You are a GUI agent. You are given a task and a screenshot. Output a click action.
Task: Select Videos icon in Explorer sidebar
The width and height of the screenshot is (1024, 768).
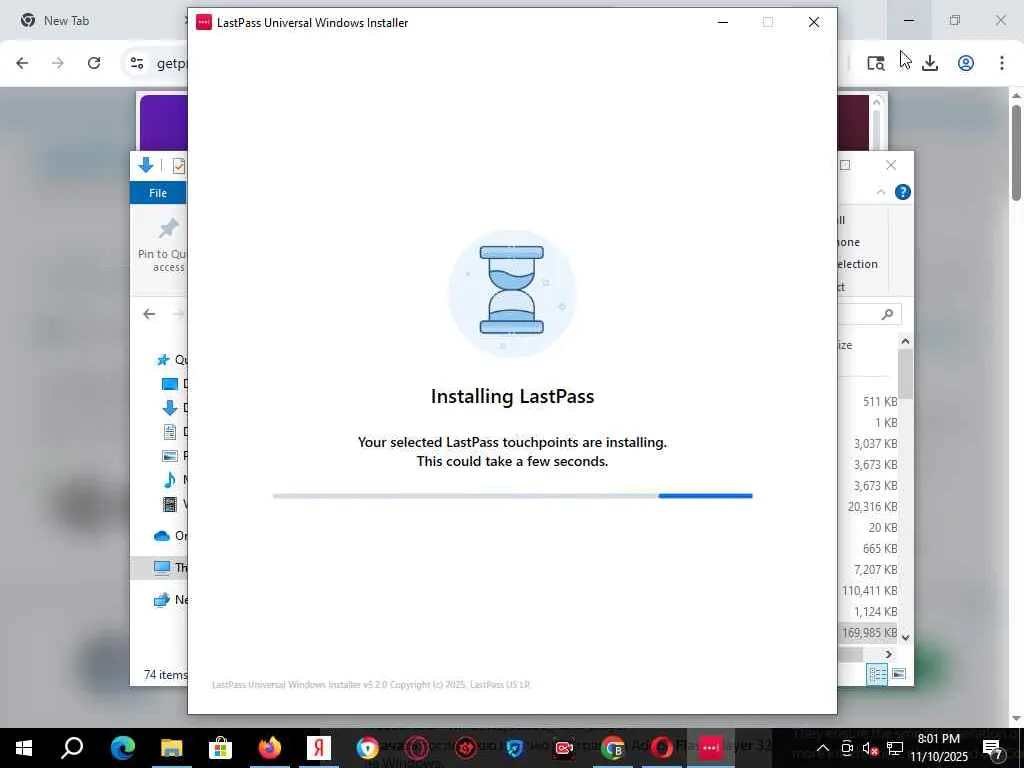point(169,504)
